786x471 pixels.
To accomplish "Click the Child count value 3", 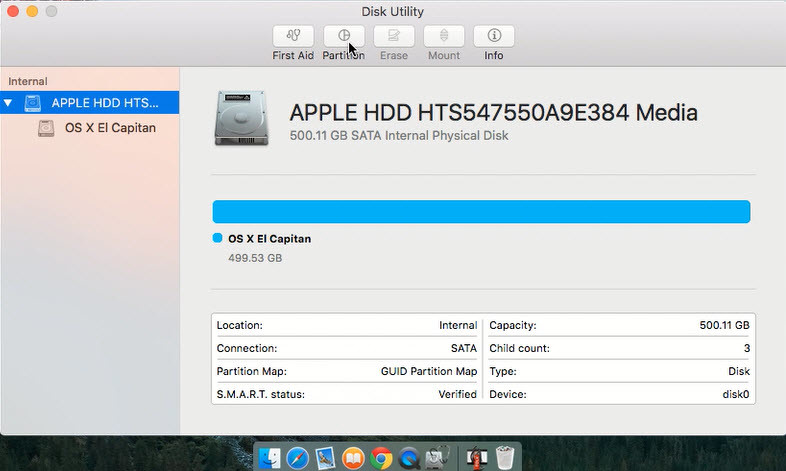I will pyautogui.click(x=747, y=348).
